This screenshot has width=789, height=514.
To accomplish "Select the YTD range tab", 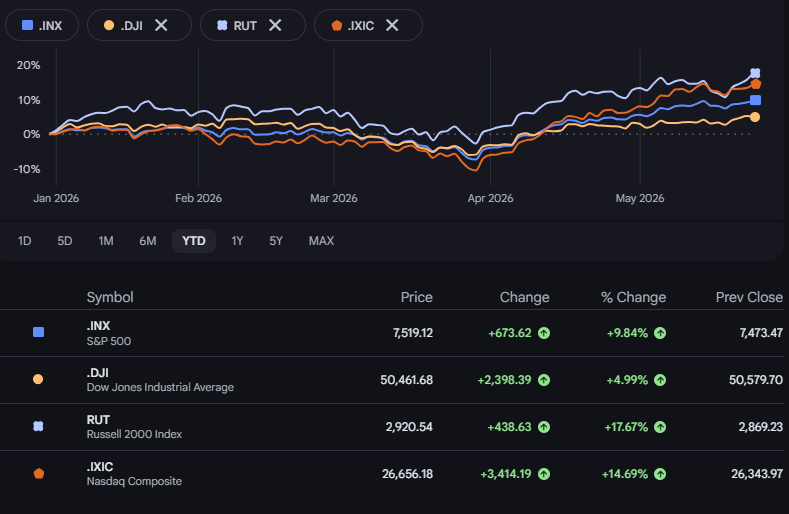I will tap(194, 241).
